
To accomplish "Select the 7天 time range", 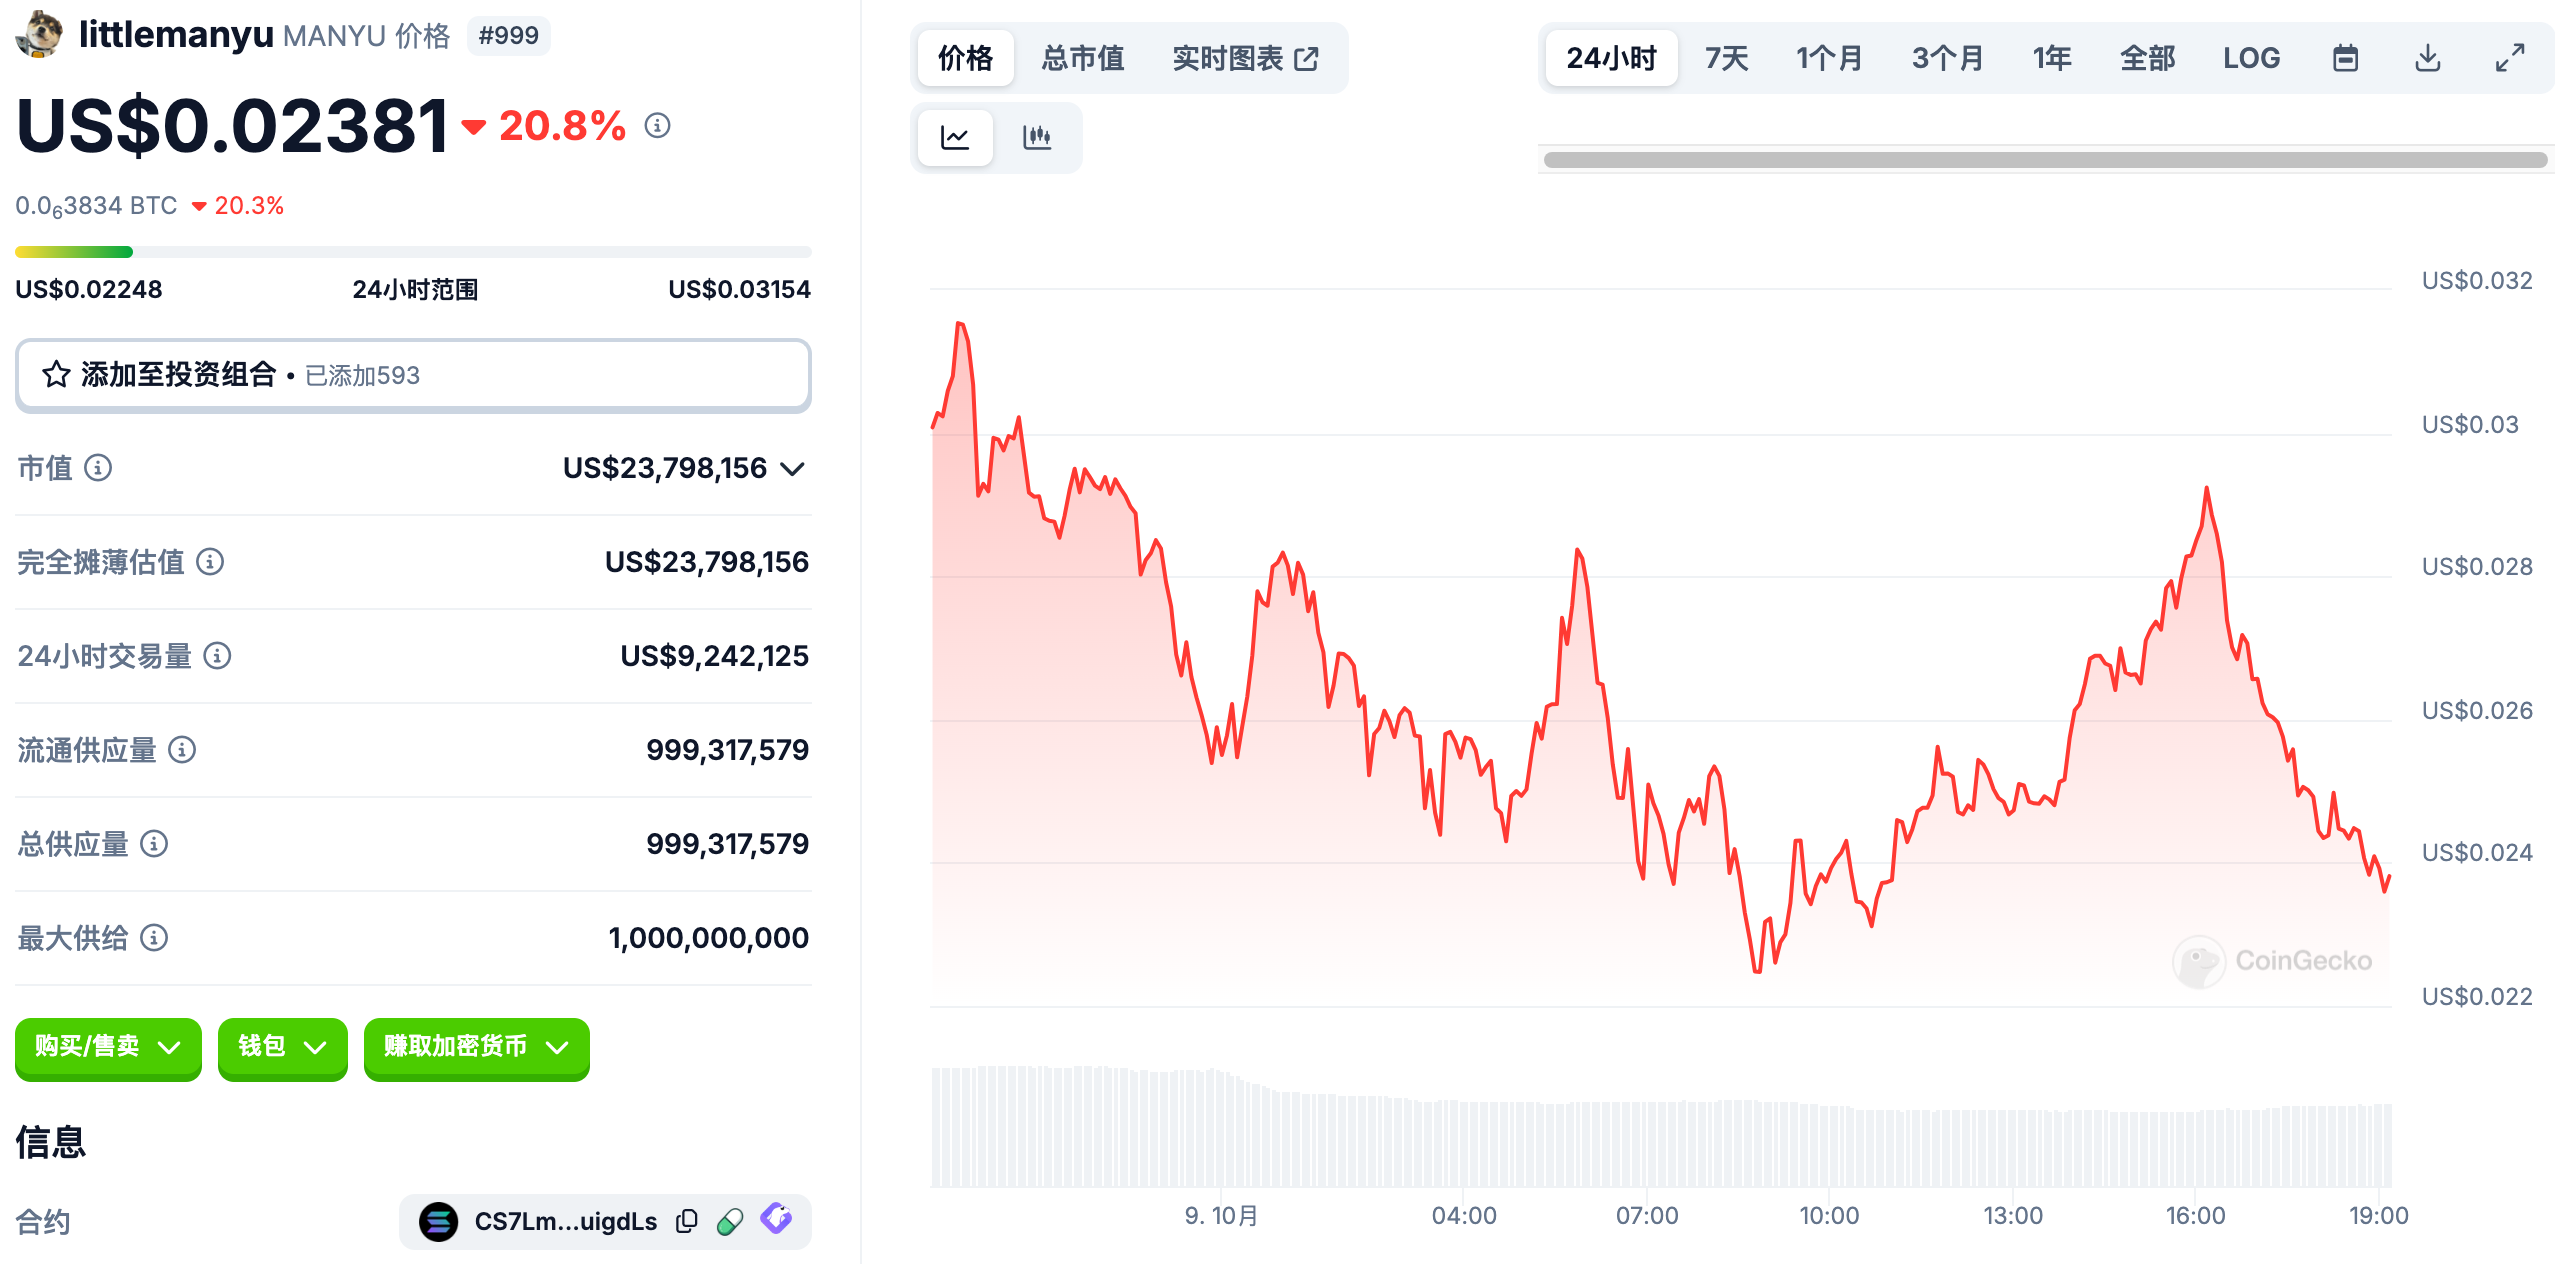I will pos(1726,58).
